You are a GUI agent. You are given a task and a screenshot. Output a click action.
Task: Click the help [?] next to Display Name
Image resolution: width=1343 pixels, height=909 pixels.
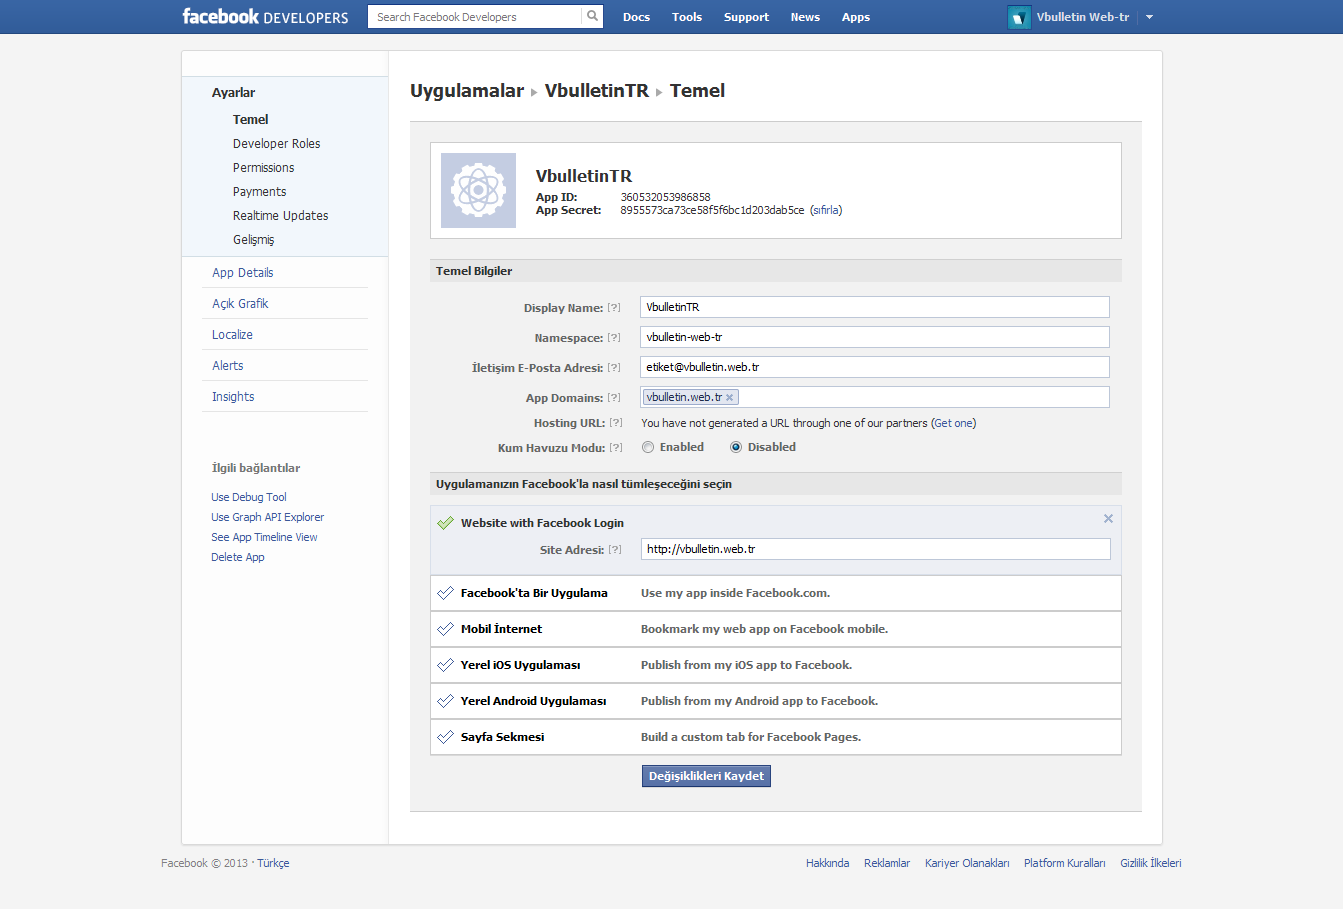[614, 308]
